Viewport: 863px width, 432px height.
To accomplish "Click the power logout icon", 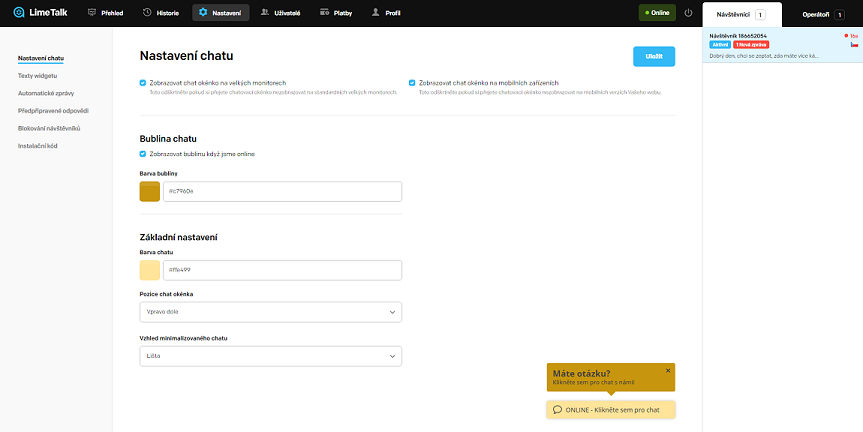I will 688,13.
